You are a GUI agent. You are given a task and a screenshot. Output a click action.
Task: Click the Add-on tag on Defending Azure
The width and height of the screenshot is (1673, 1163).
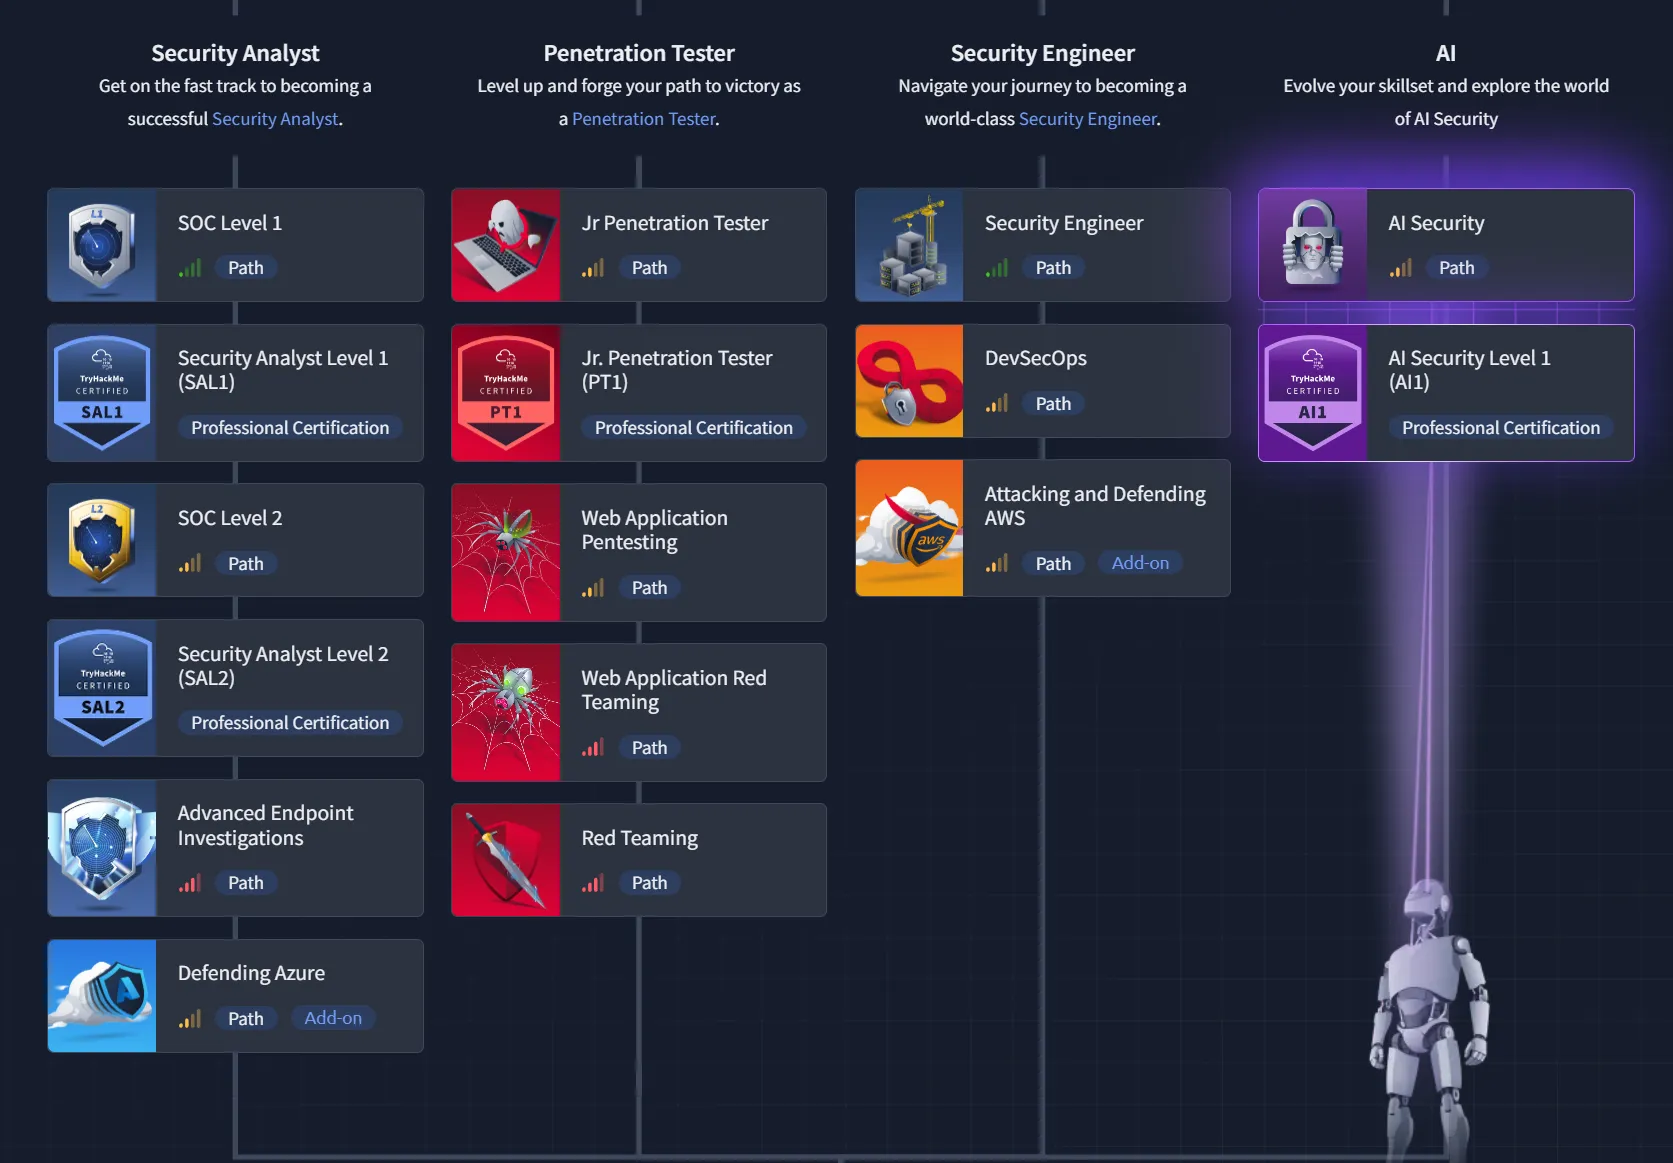(x=333, y=1018)
